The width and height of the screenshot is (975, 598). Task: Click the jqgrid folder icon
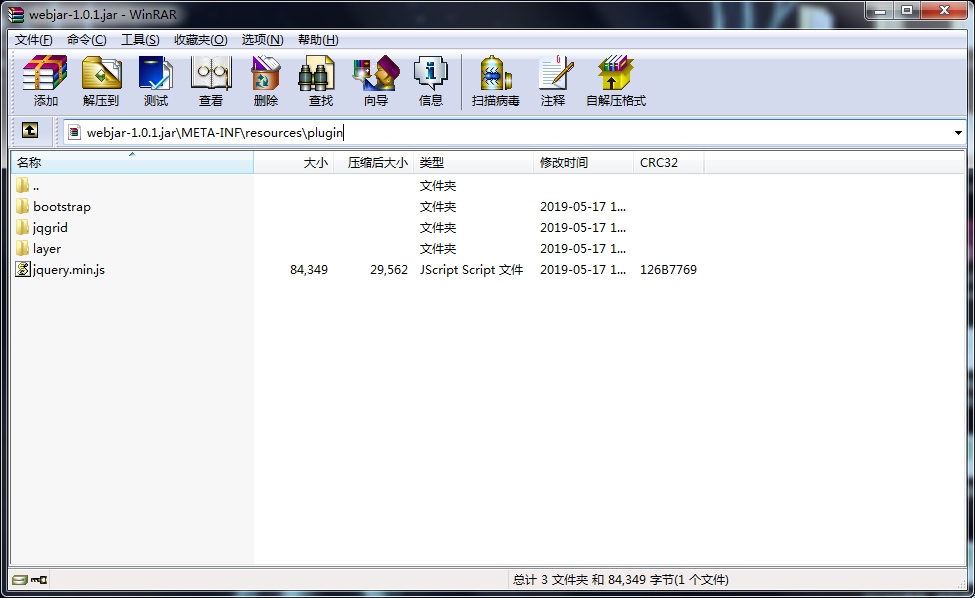(22, 227)
